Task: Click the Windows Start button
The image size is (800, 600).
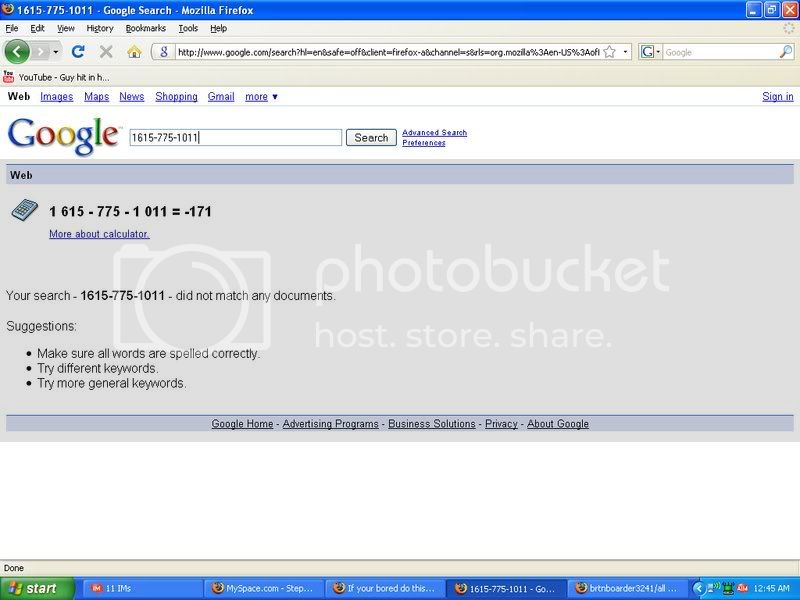Action: point(37,588)
